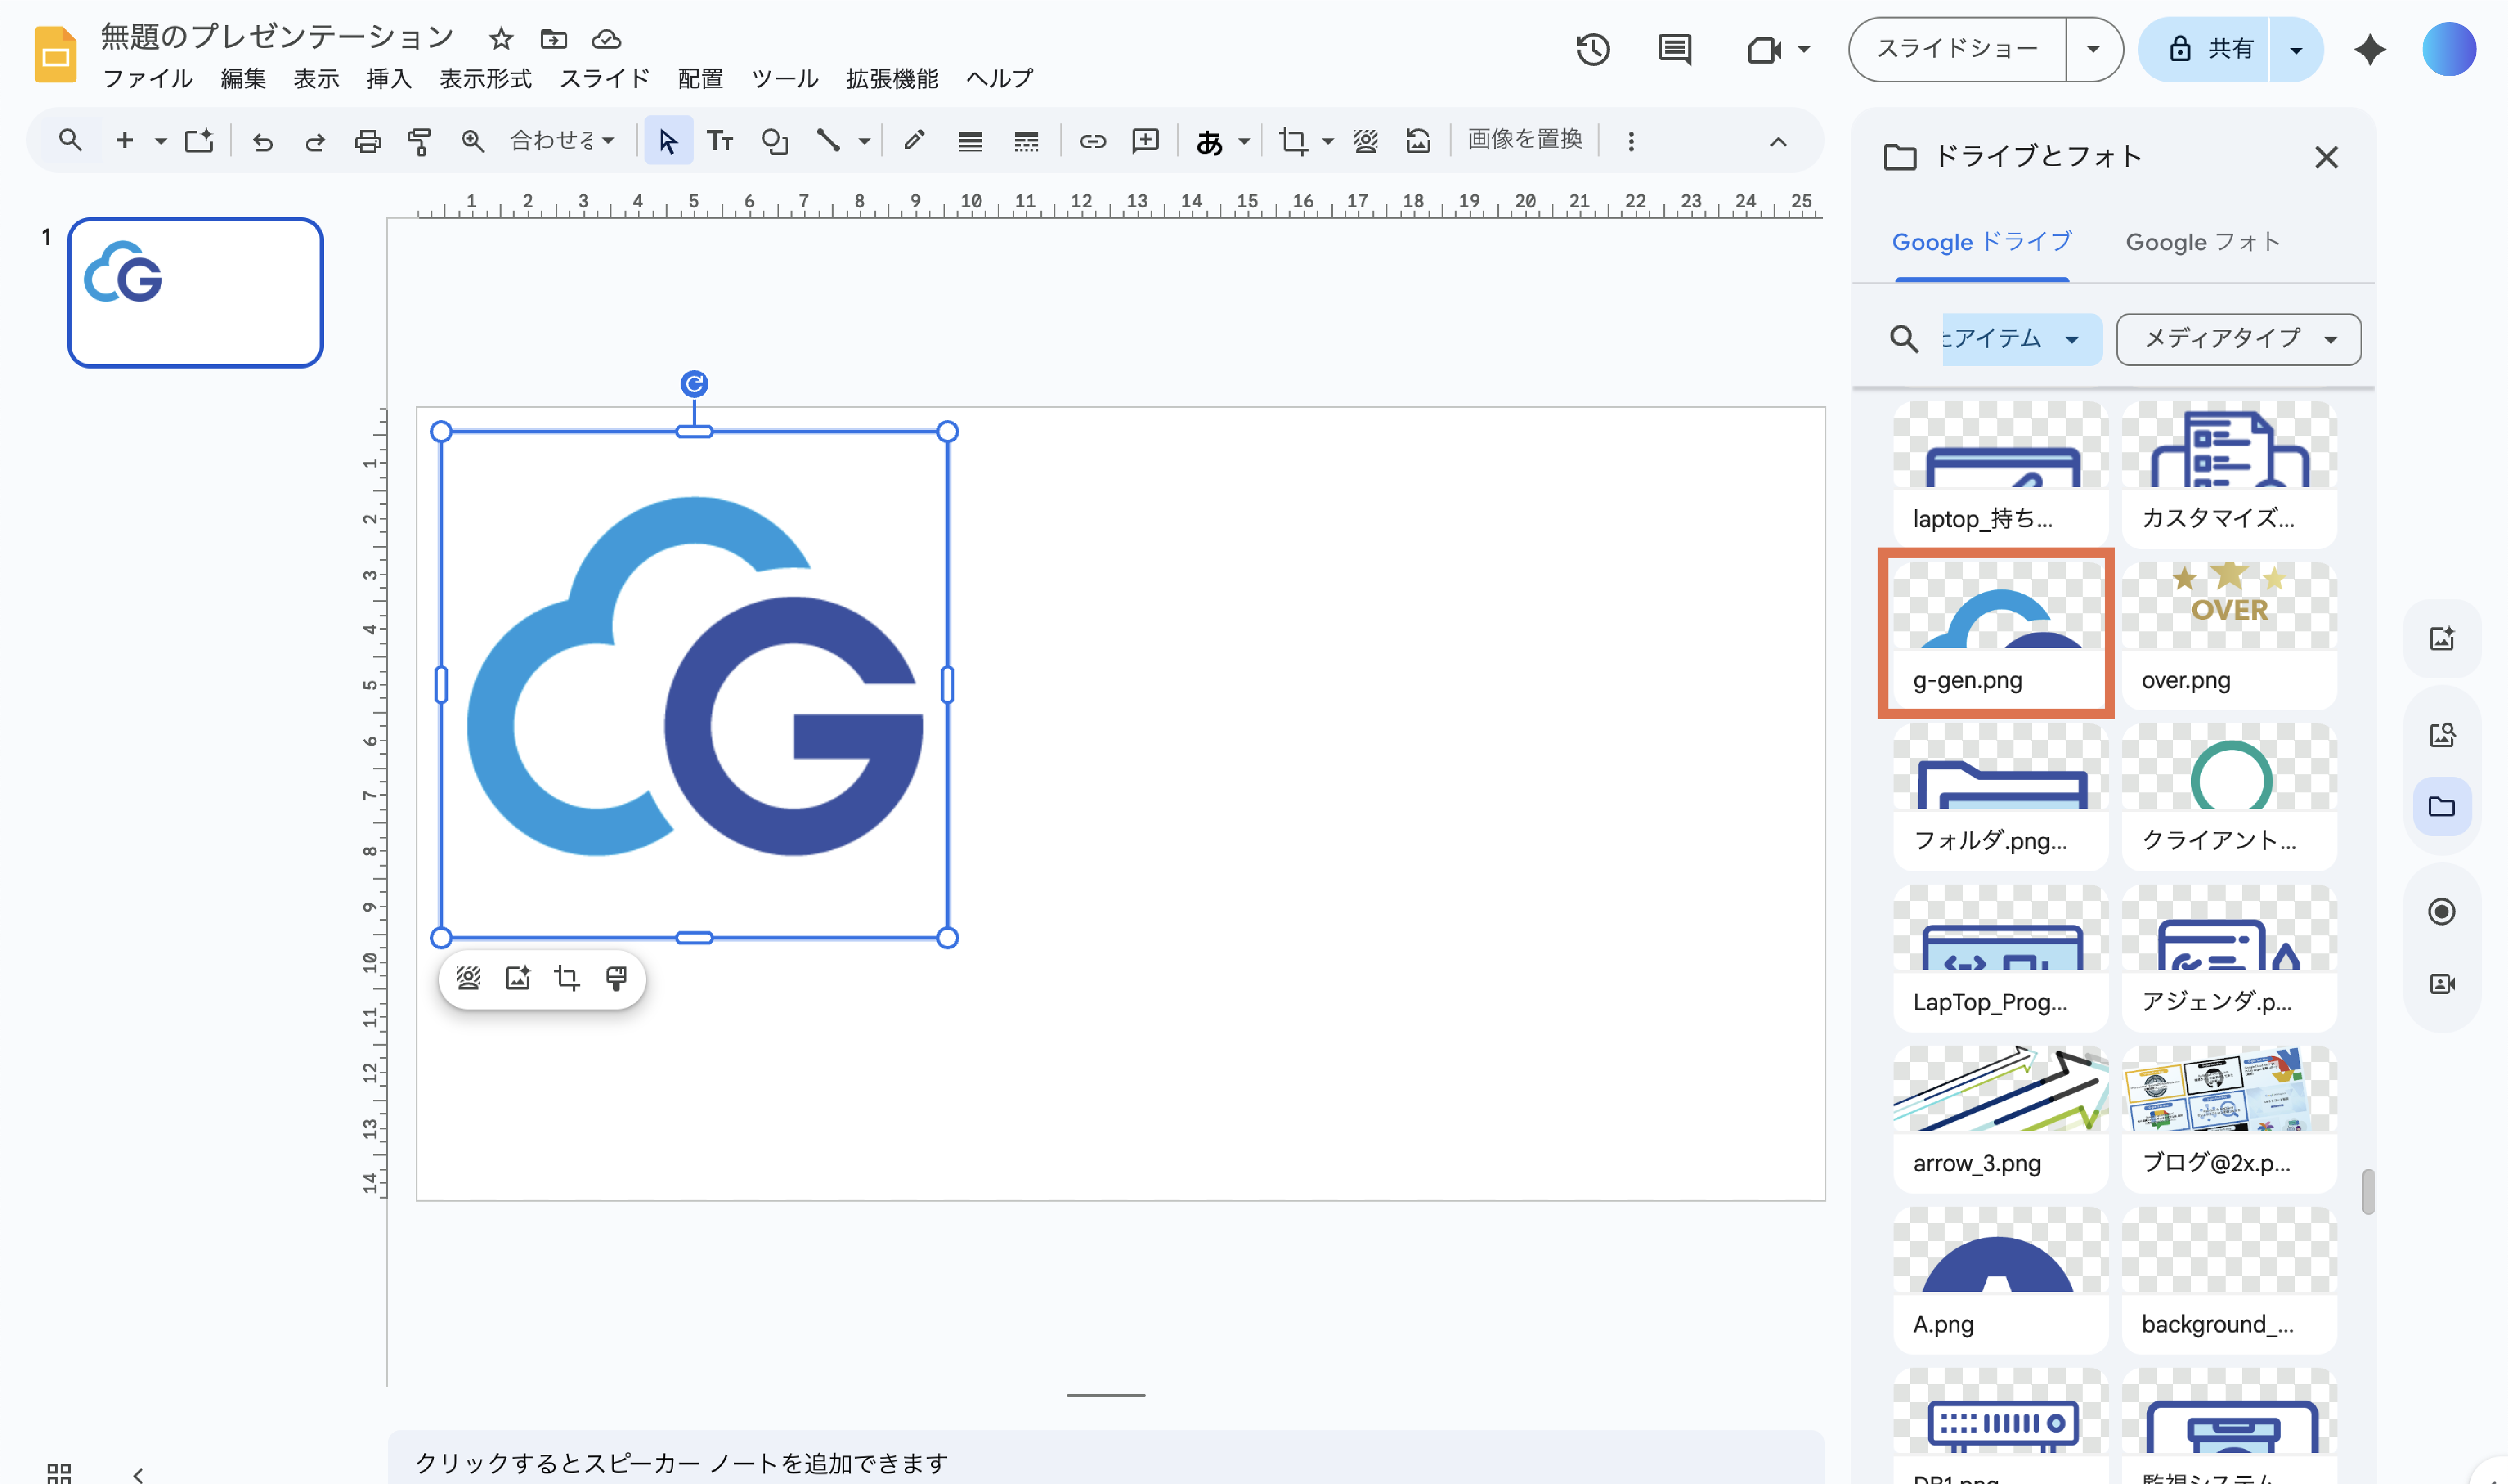Click the Gemini sparkle icon
This screenshot has height=1484, width=2508.
2369,49
